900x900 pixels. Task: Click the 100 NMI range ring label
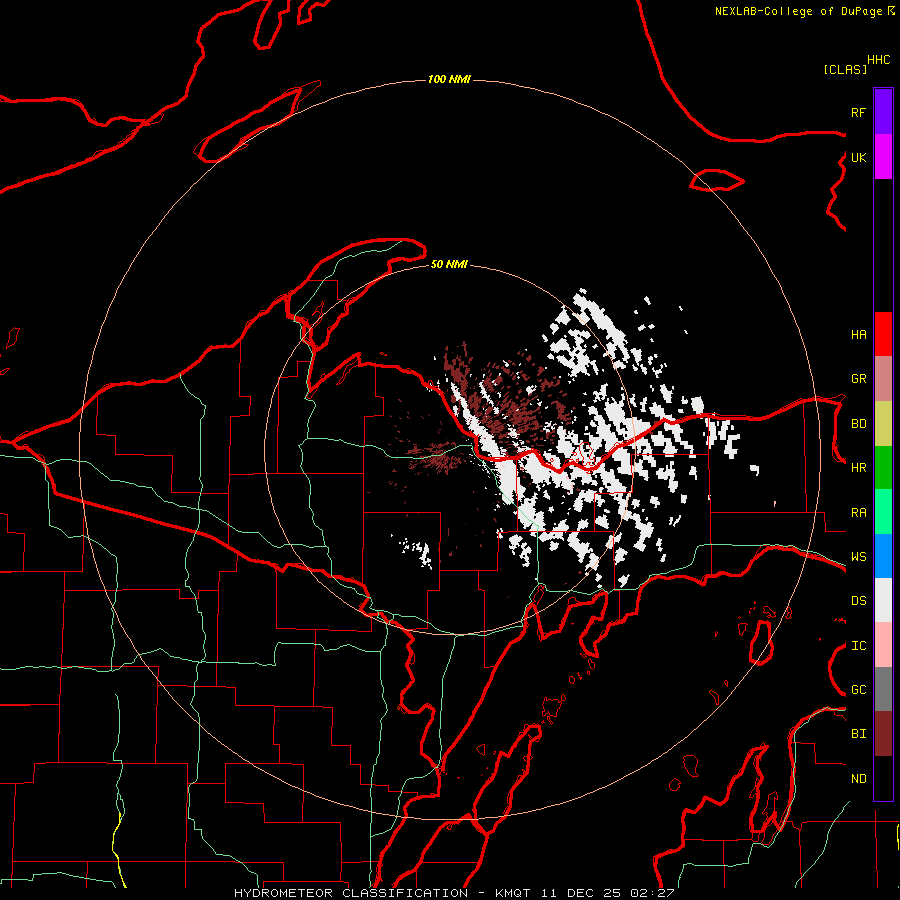(449, 79)
